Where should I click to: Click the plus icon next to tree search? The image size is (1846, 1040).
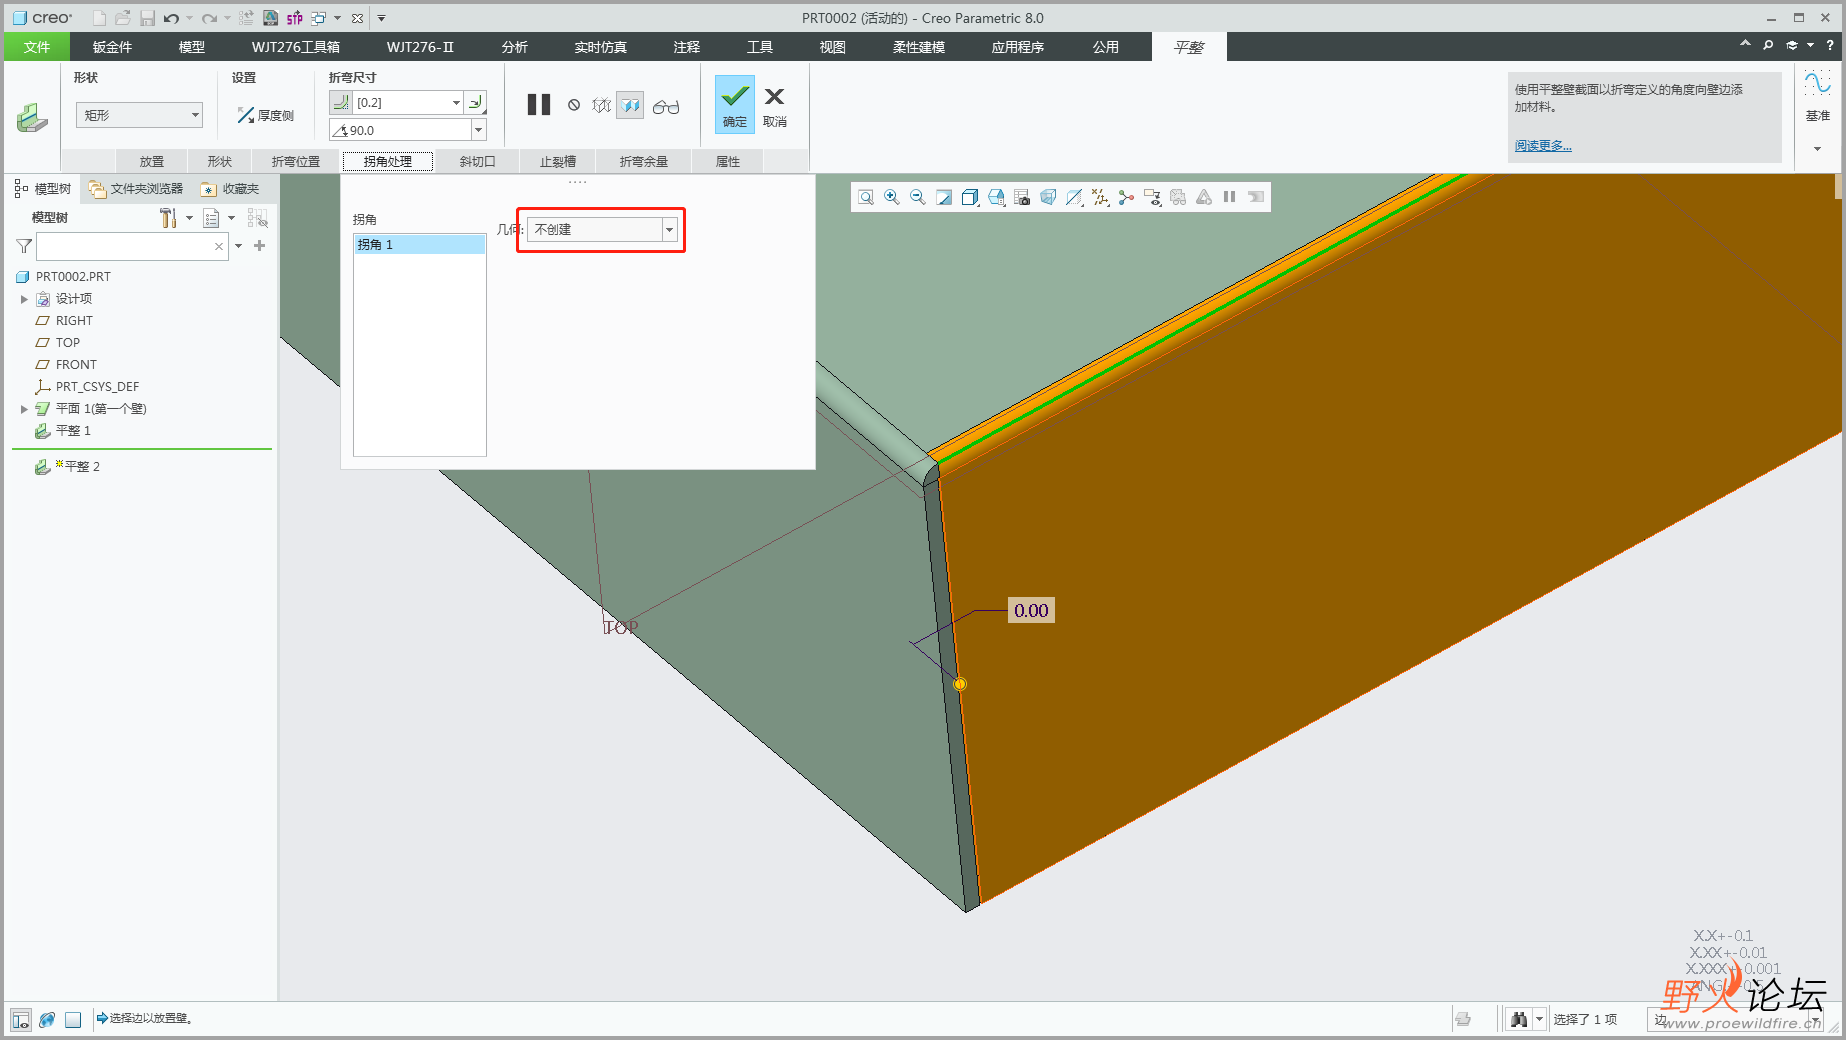(260, 246)
